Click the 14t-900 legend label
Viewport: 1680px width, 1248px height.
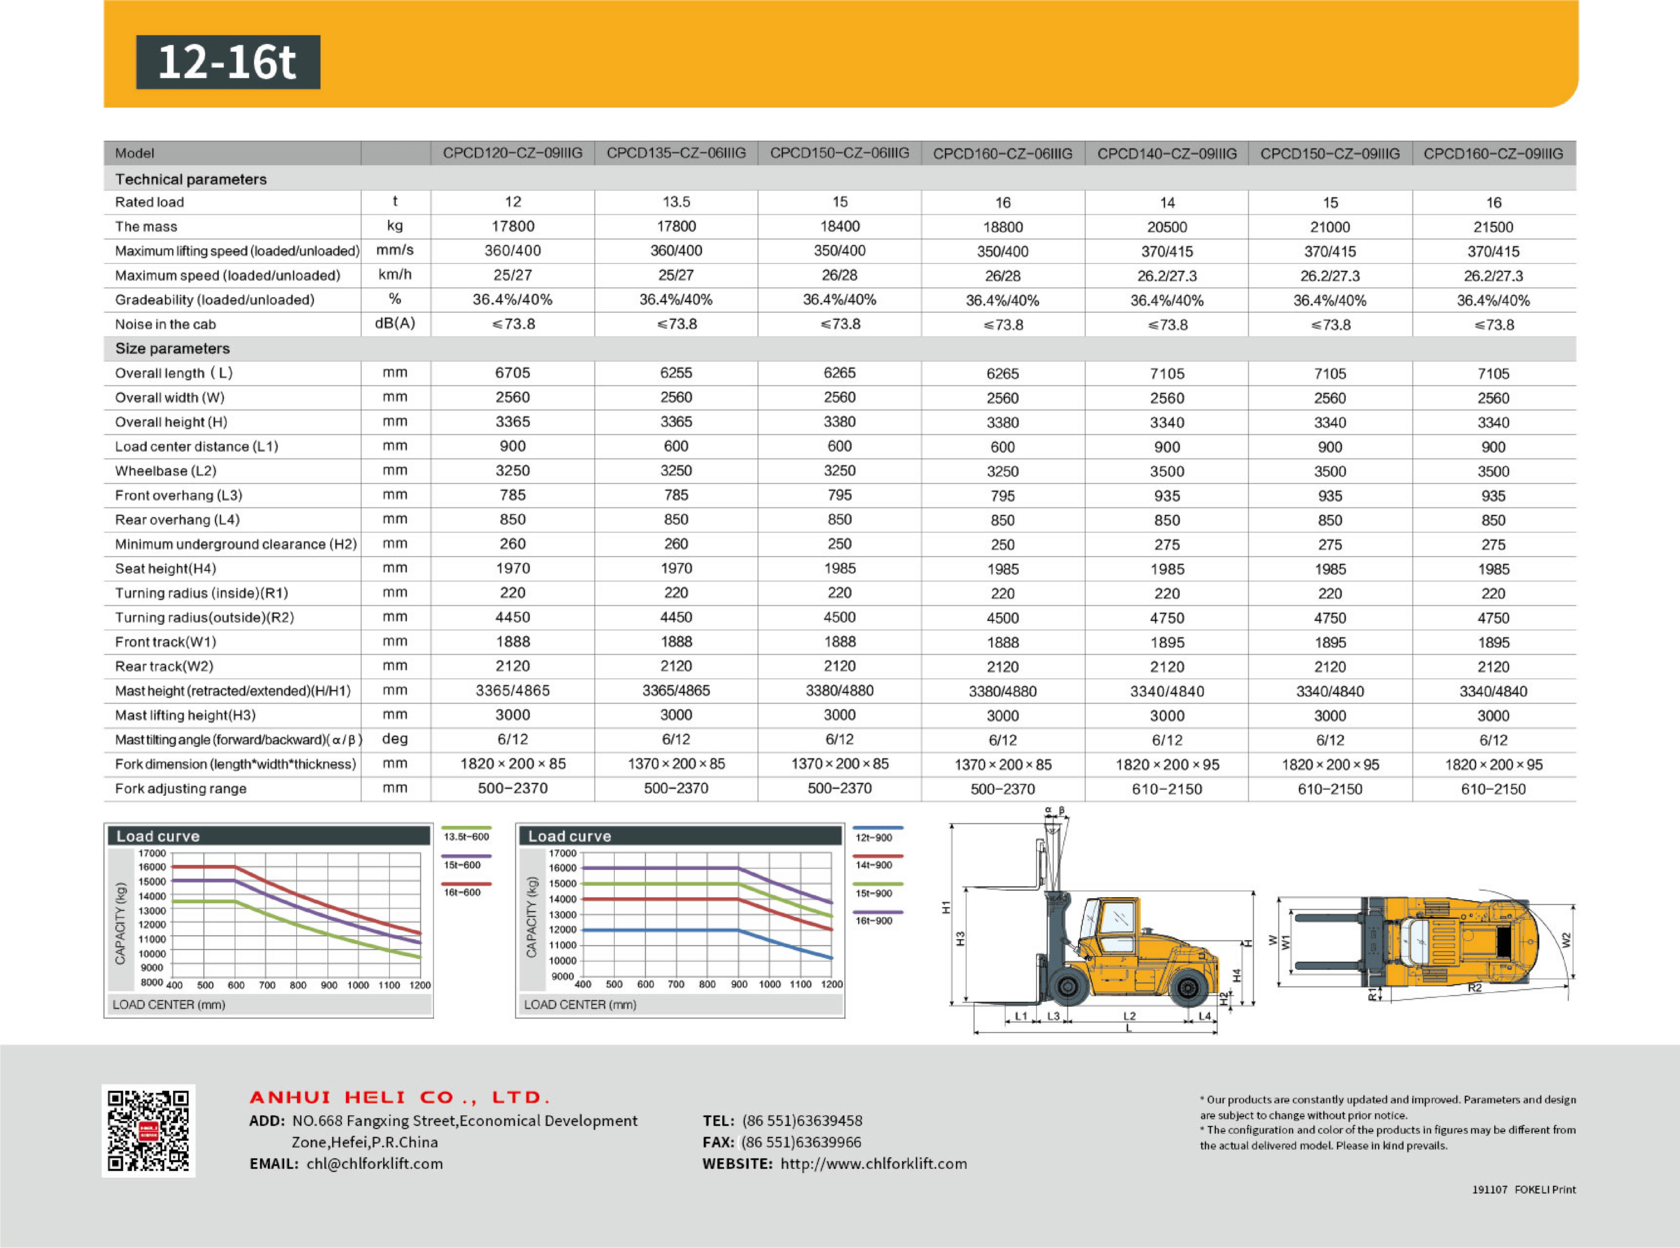pyautogui.click(x=874, y=865)
